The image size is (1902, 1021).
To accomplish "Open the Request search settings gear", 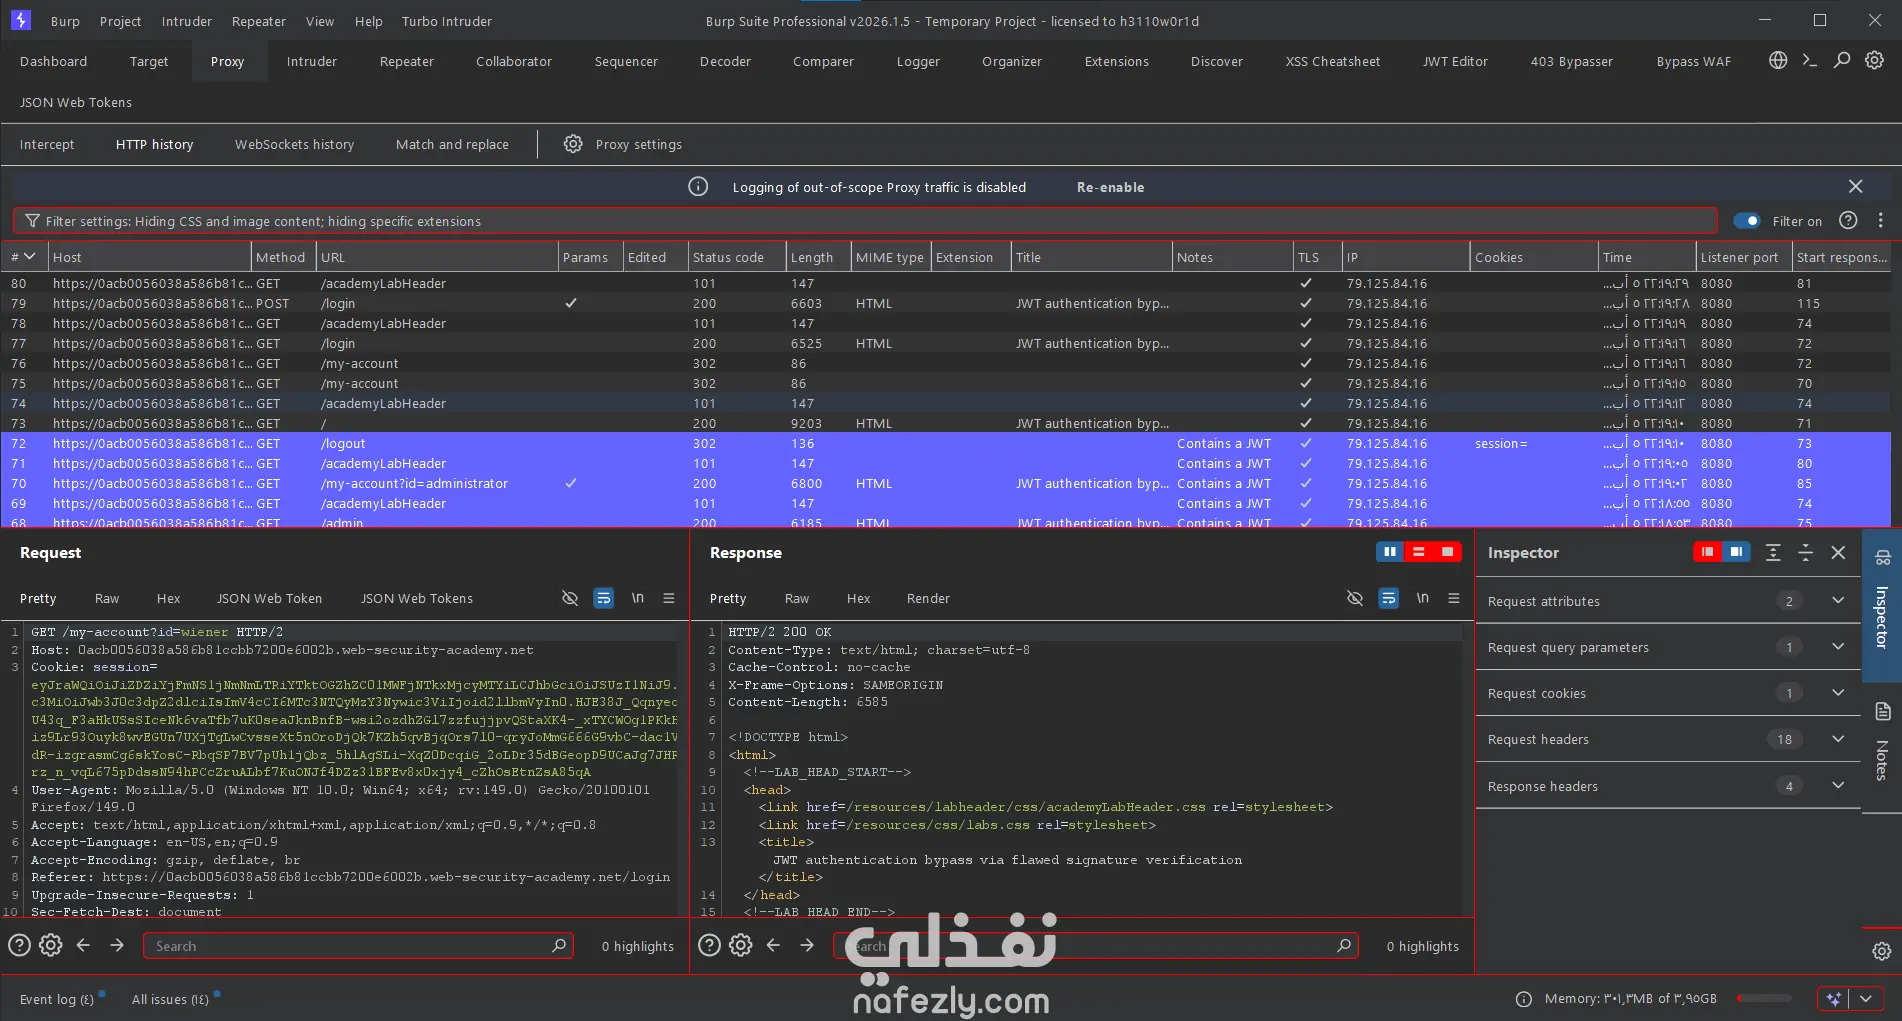I will pos(51,945).
